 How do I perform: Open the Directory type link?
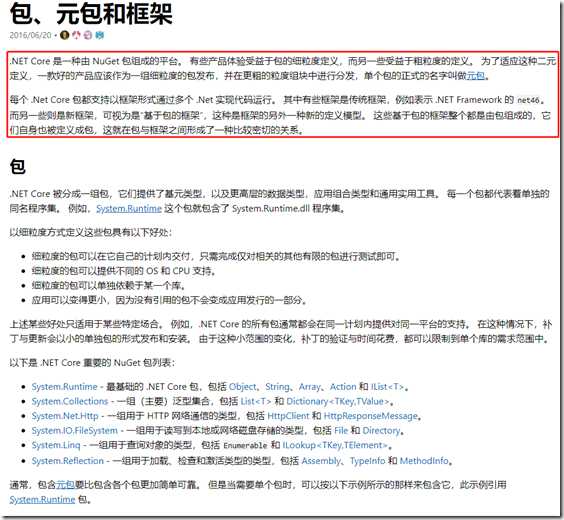click(381, 430)
